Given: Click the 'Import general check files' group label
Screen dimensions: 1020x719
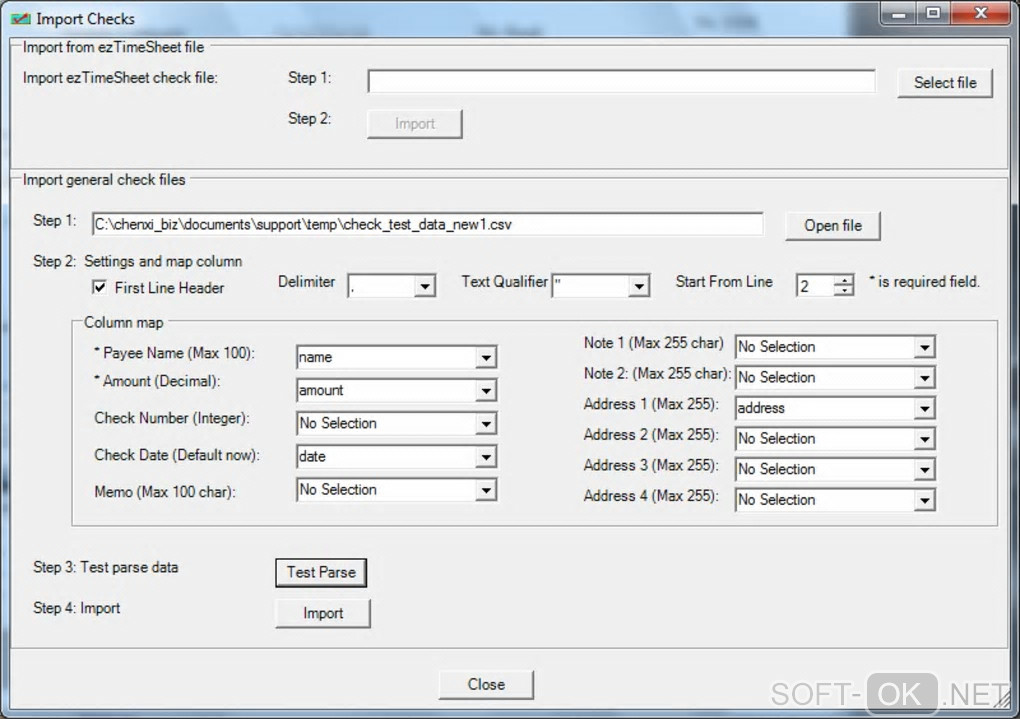Looking at the screenshot, I should pyautogui.click(x=104, y=180).
